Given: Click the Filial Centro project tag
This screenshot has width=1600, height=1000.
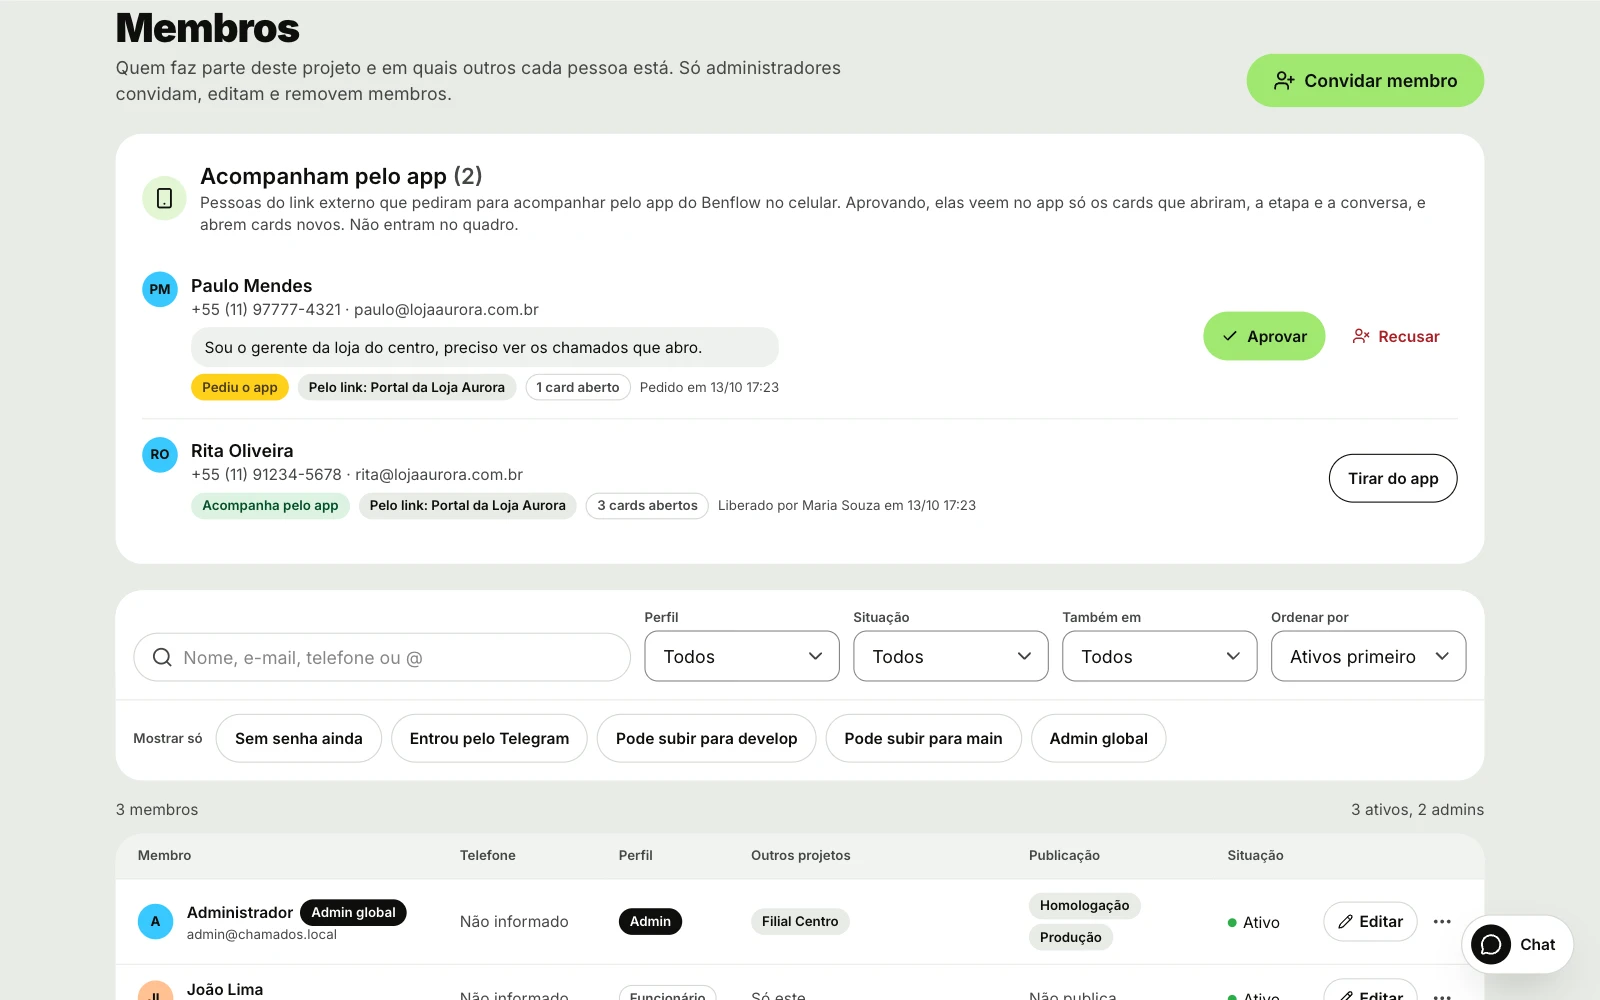Looking at the screenshot, I should pos(800,921).
